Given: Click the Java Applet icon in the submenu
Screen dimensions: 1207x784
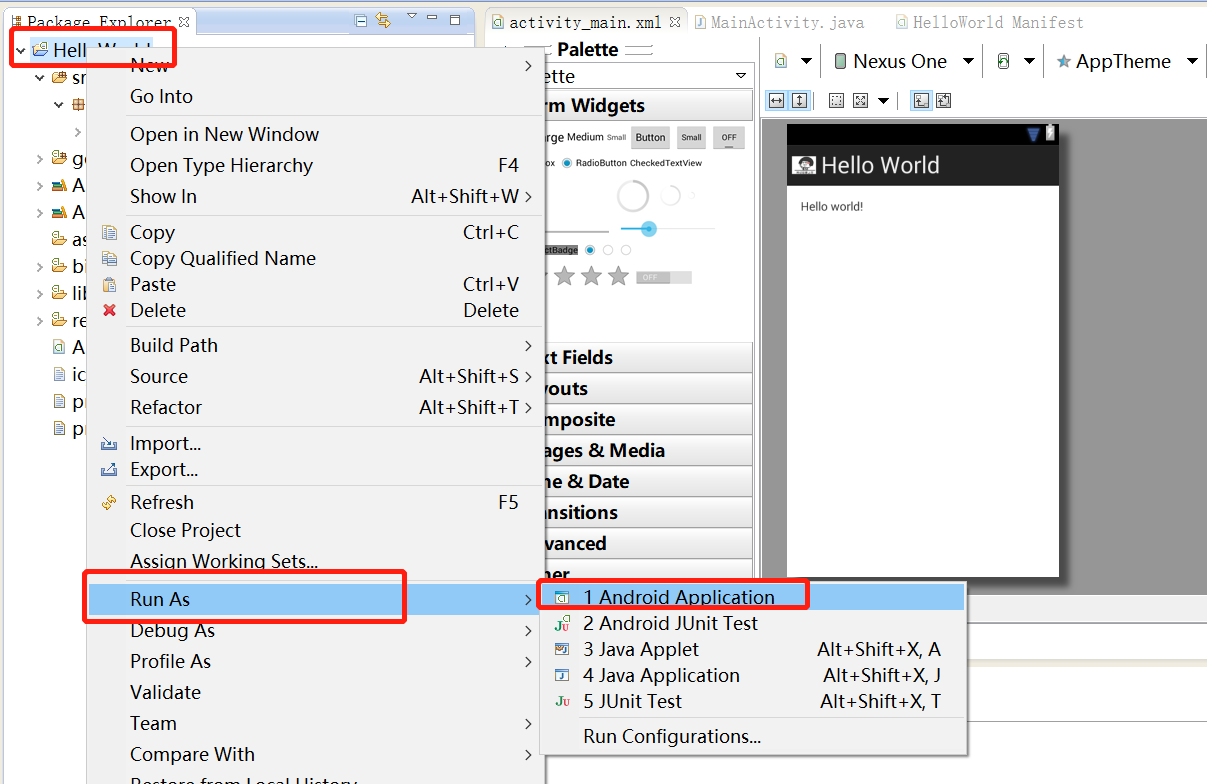Looking at the screenshot, I should coord(562,649).
